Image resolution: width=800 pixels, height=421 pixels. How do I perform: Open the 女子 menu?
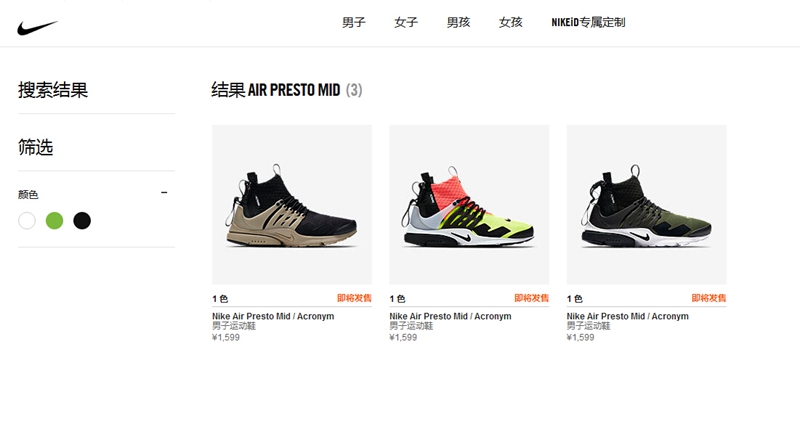(x=406, y=22)
